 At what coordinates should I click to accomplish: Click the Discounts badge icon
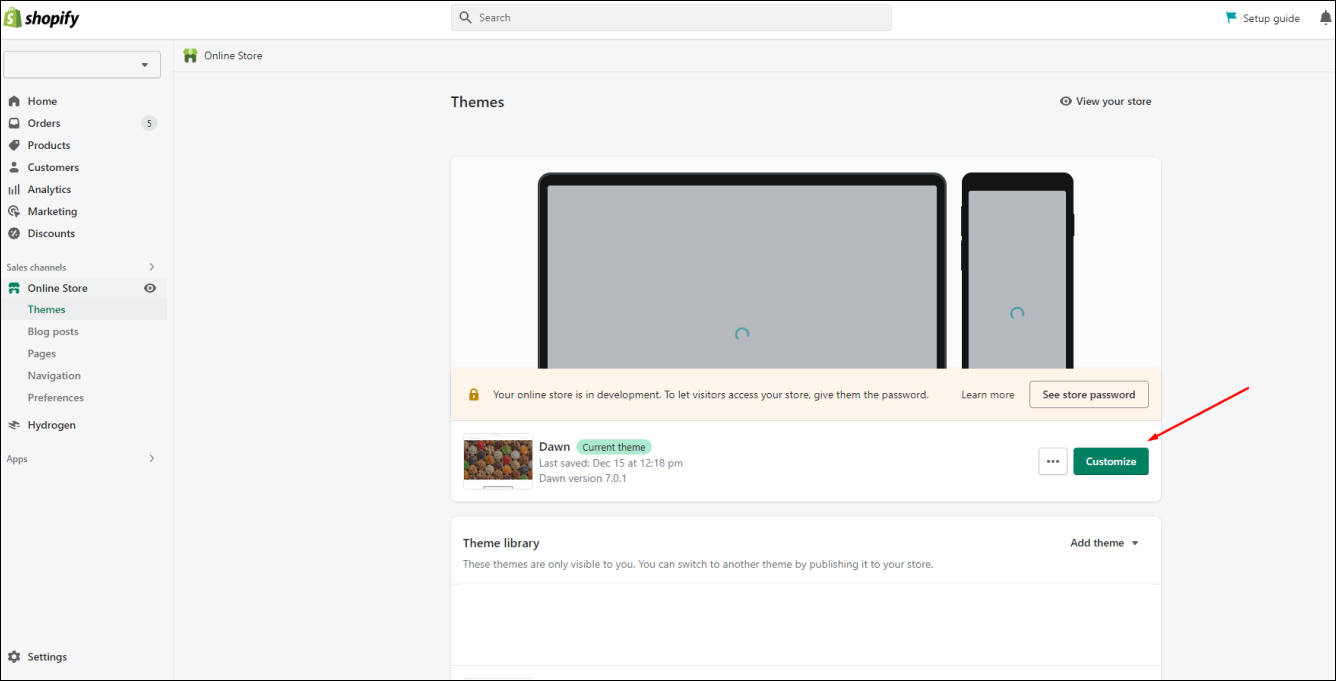coord(14,233)
